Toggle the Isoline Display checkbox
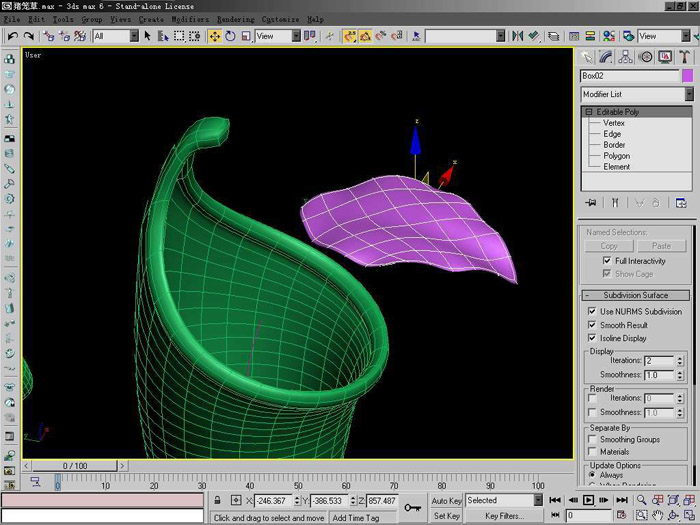The image size is (700, 525). [592, 338]
